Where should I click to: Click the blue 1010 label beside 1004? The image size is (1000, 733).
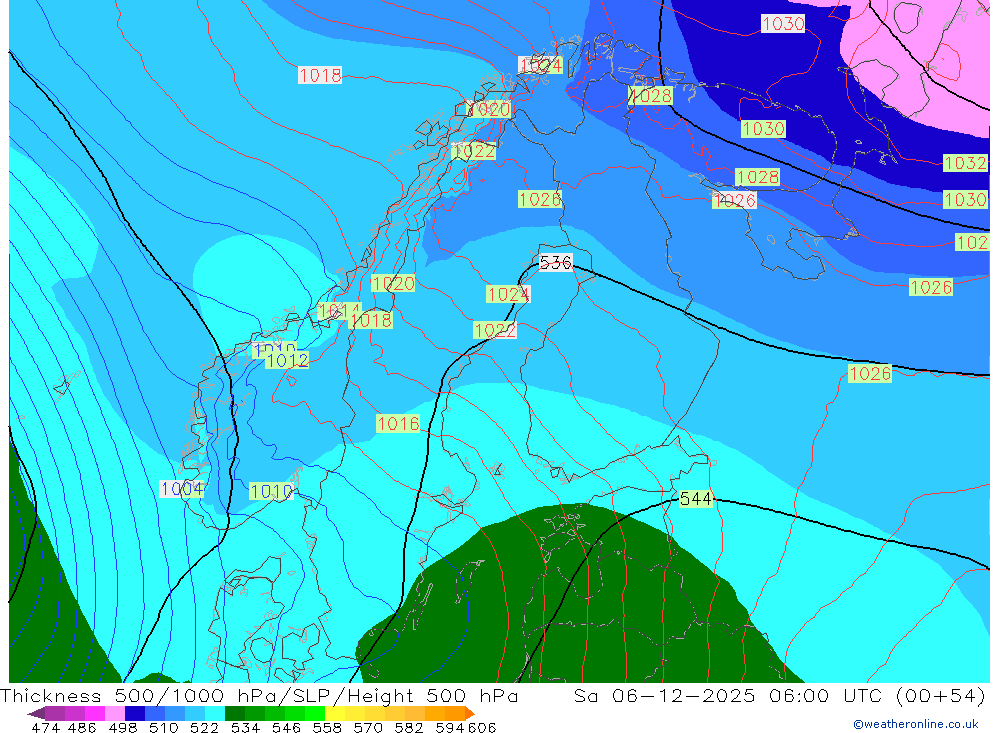[x=272, y=492]
